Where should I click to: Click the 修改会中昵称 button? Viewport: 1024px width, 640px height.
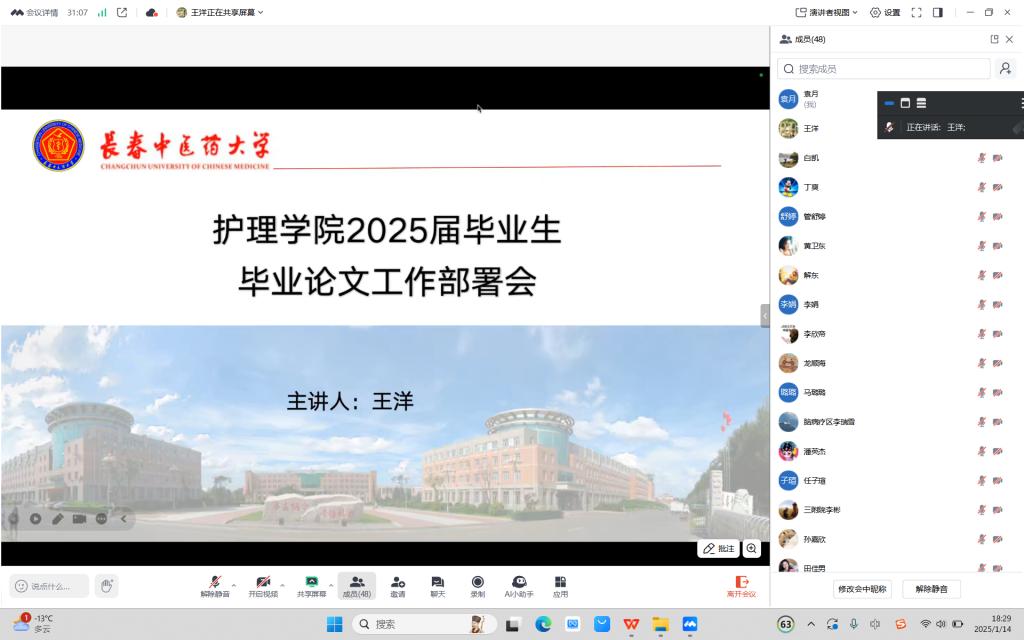[x=862, y=589]
